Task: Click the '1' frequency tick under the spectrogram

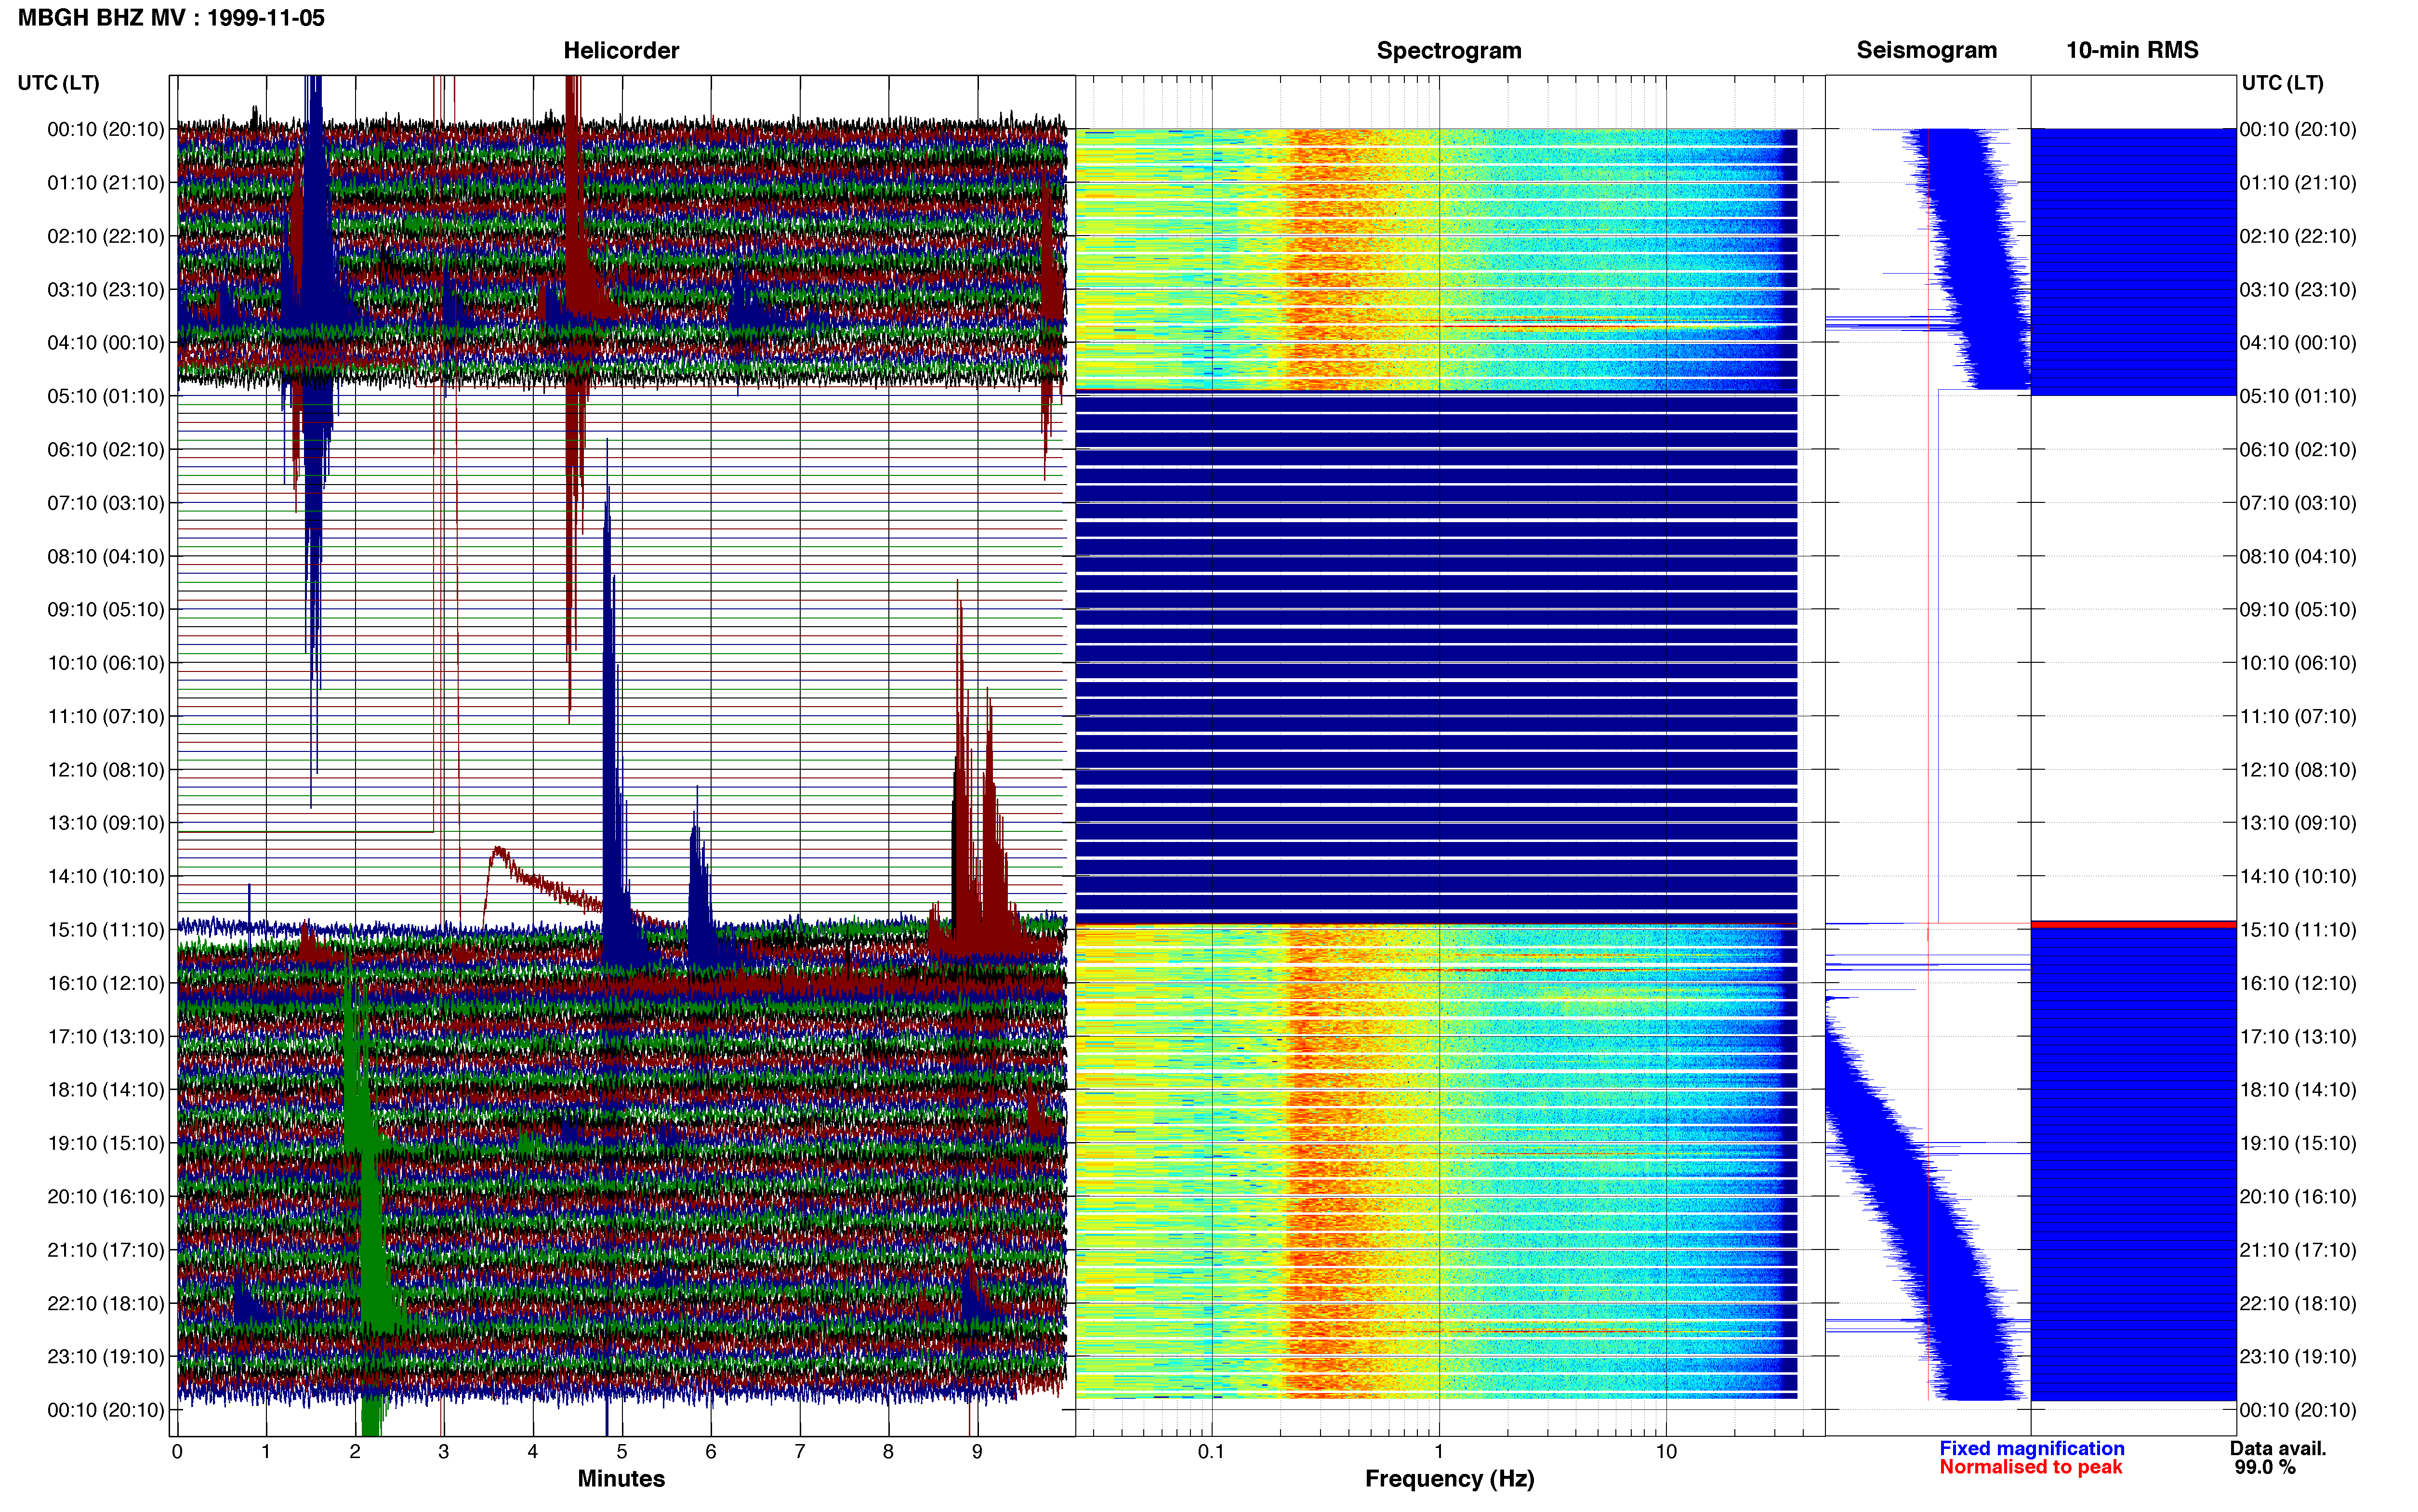Action: pos(1439,1451)
